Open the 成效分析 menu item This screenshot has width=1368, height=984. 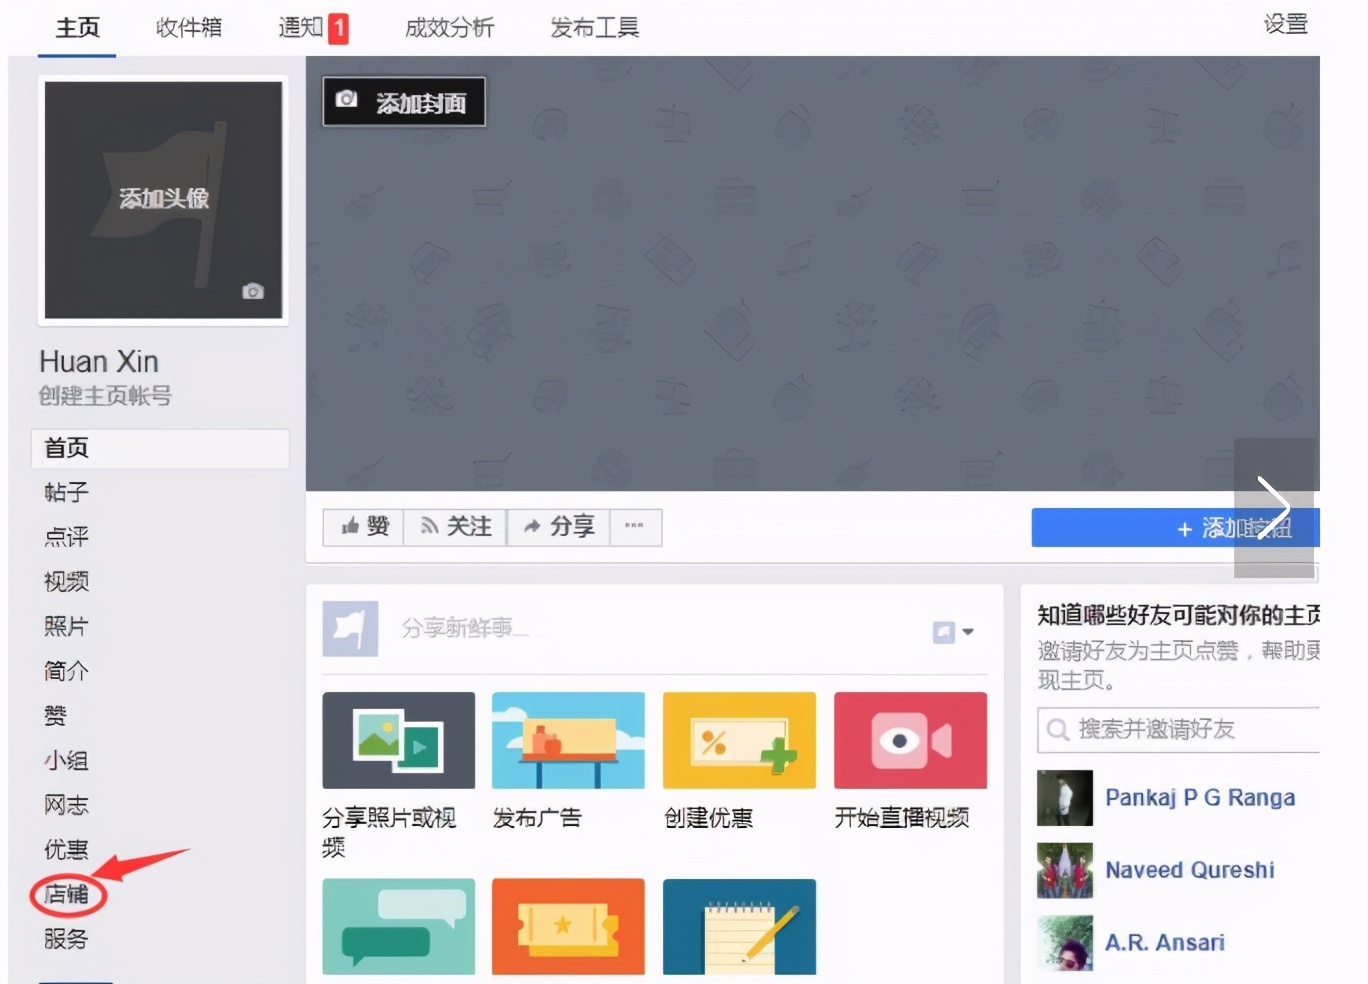click(449, 28)
